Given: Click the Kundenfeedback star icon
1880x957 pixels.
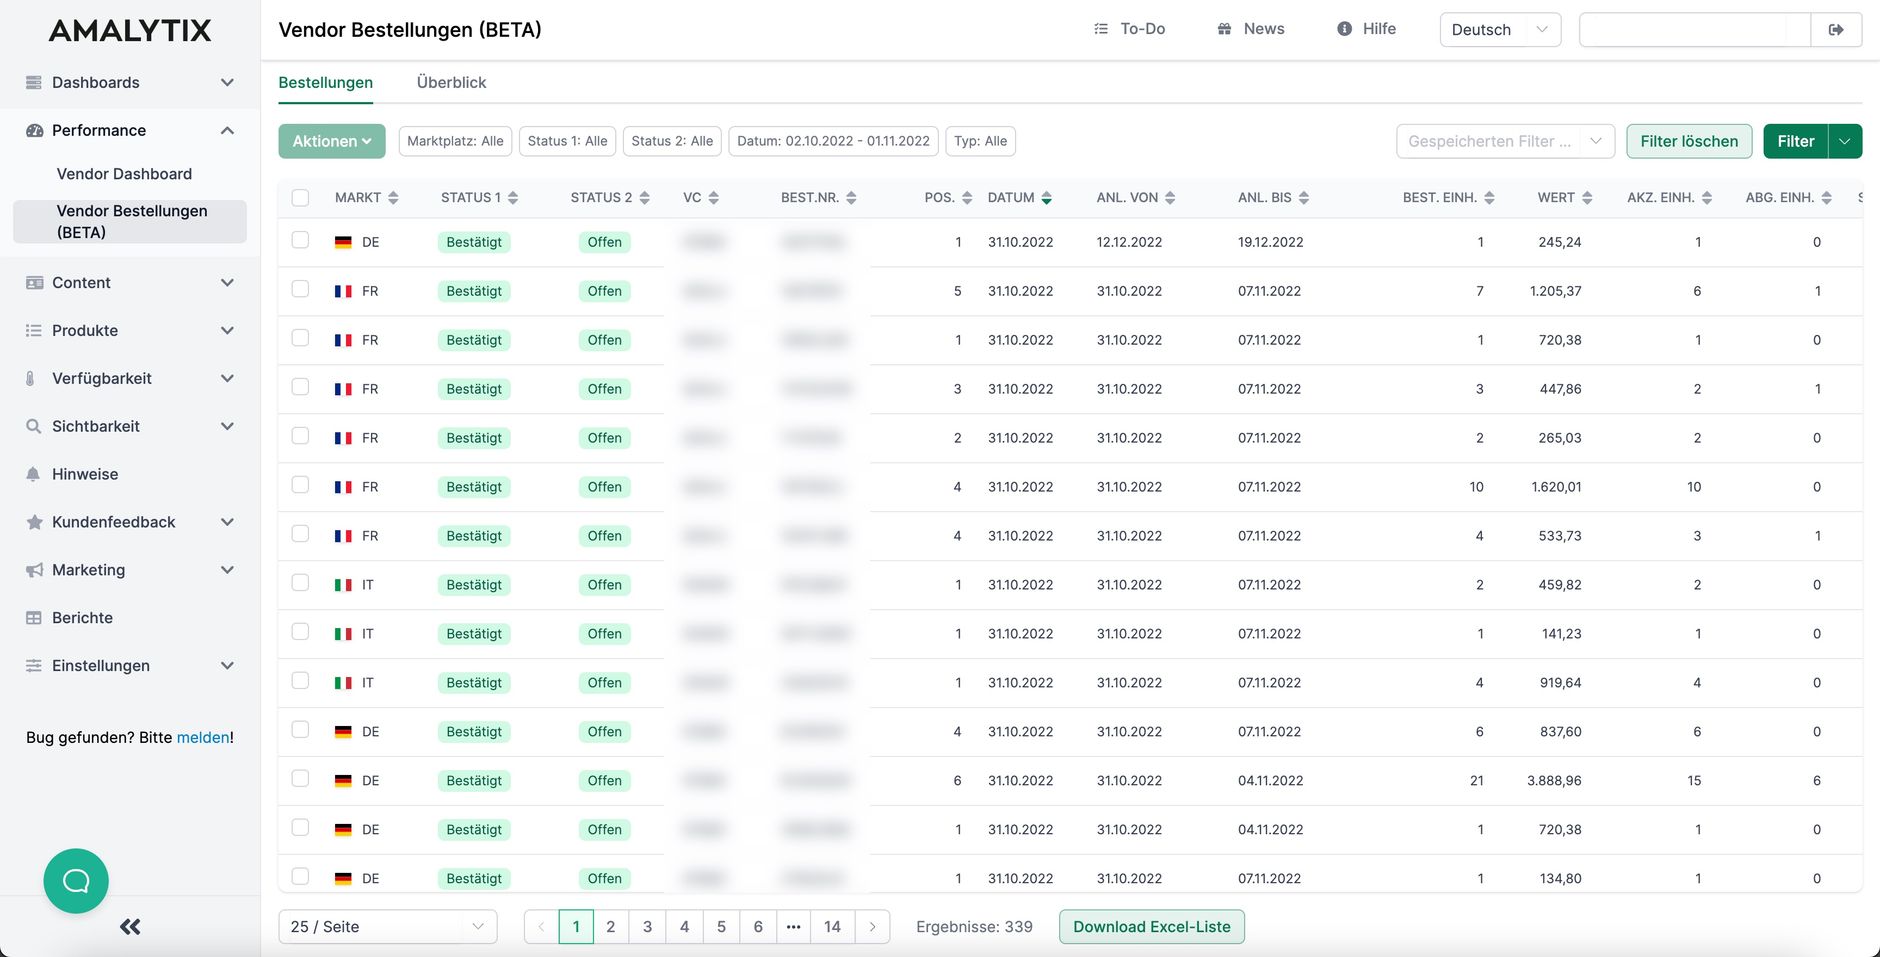Looking at the screenshot, I should click(x=34, y=522).
